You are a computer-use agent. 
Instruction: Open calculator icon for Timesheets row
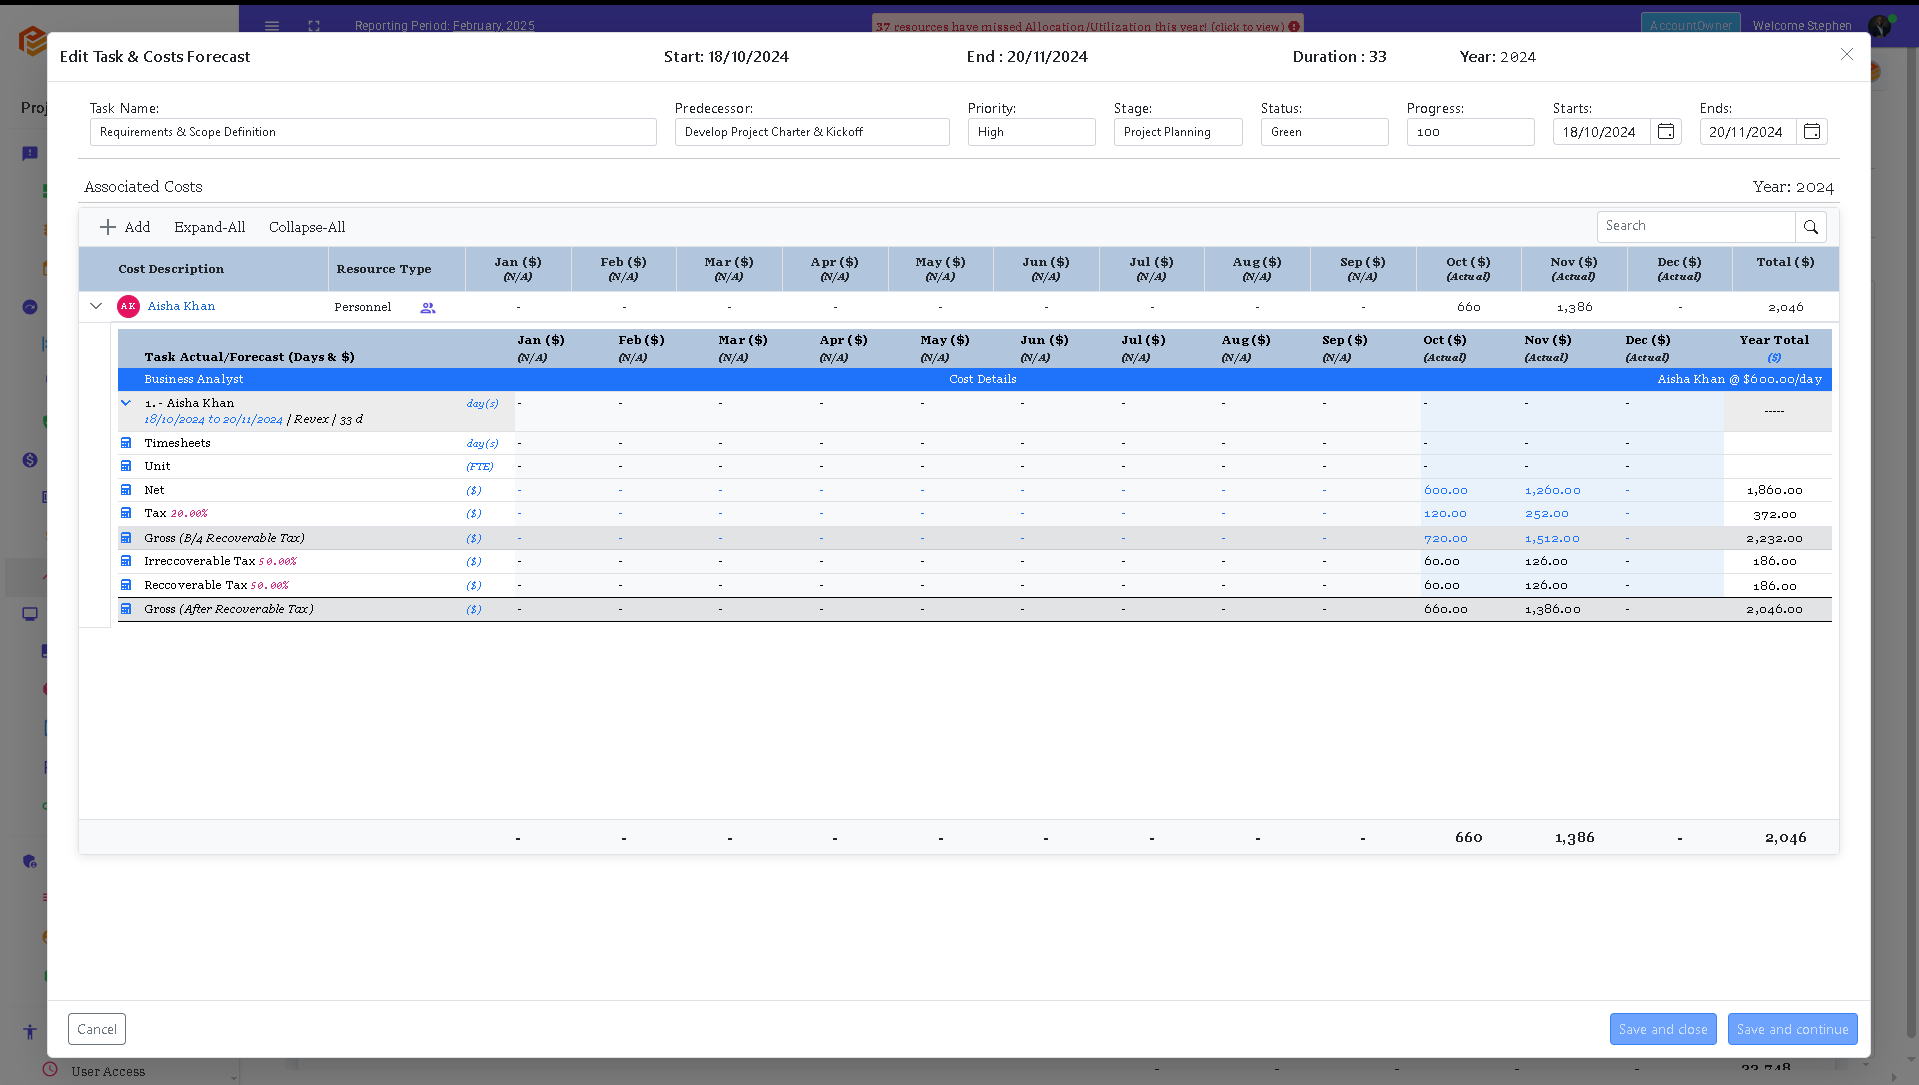(x=126, y=443)
